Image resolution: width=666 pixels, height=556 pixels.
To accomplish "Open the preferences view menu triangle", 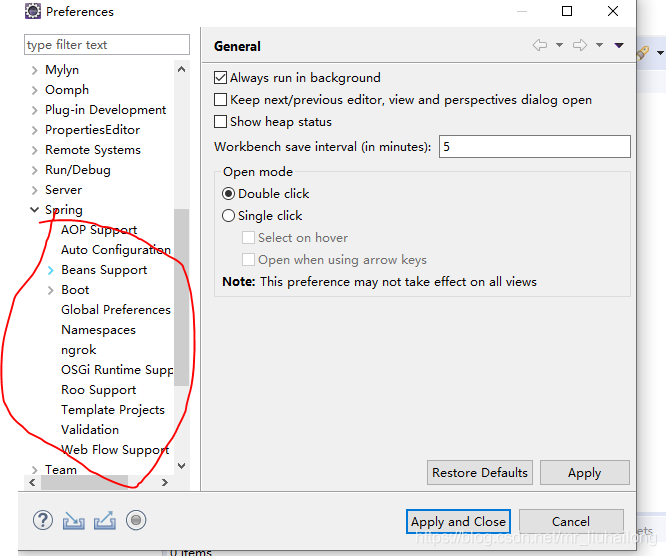I will click(619, 45).
